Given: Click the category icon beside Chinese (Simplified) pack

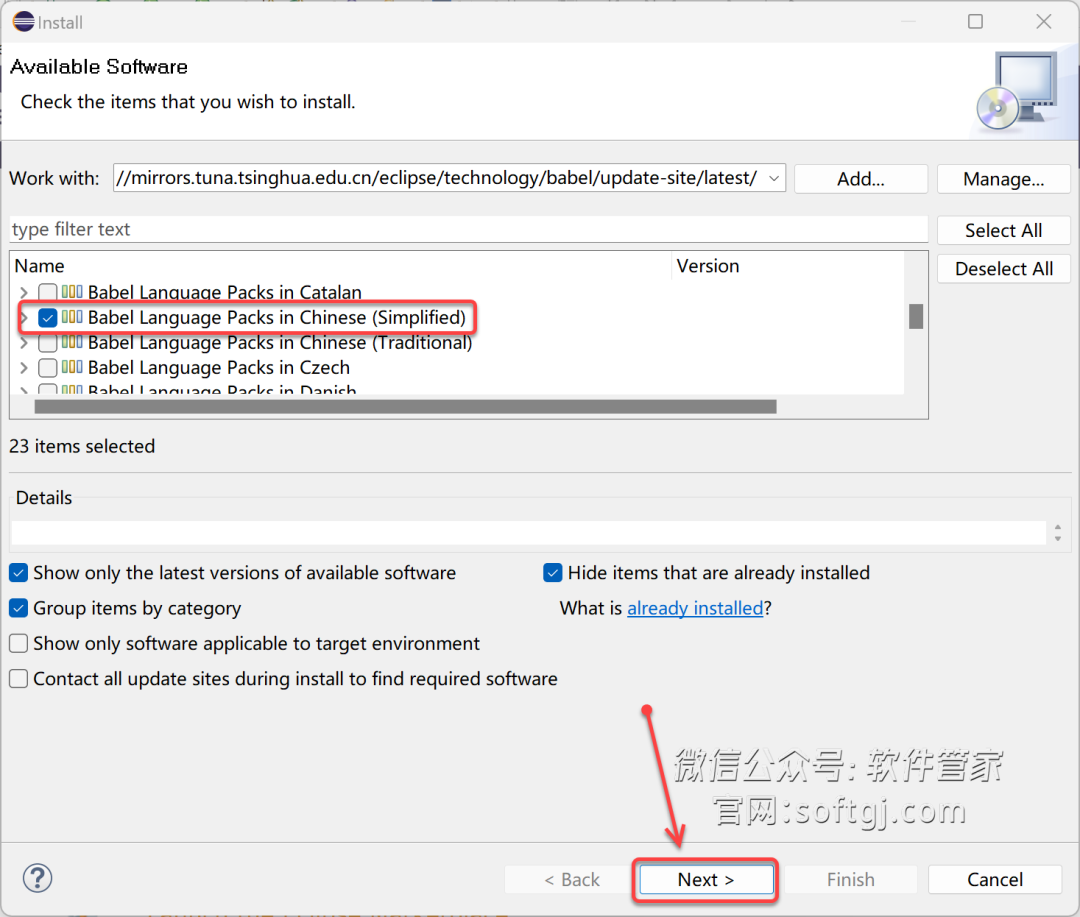Looking at the screenshot, I should tap(72, 317).
